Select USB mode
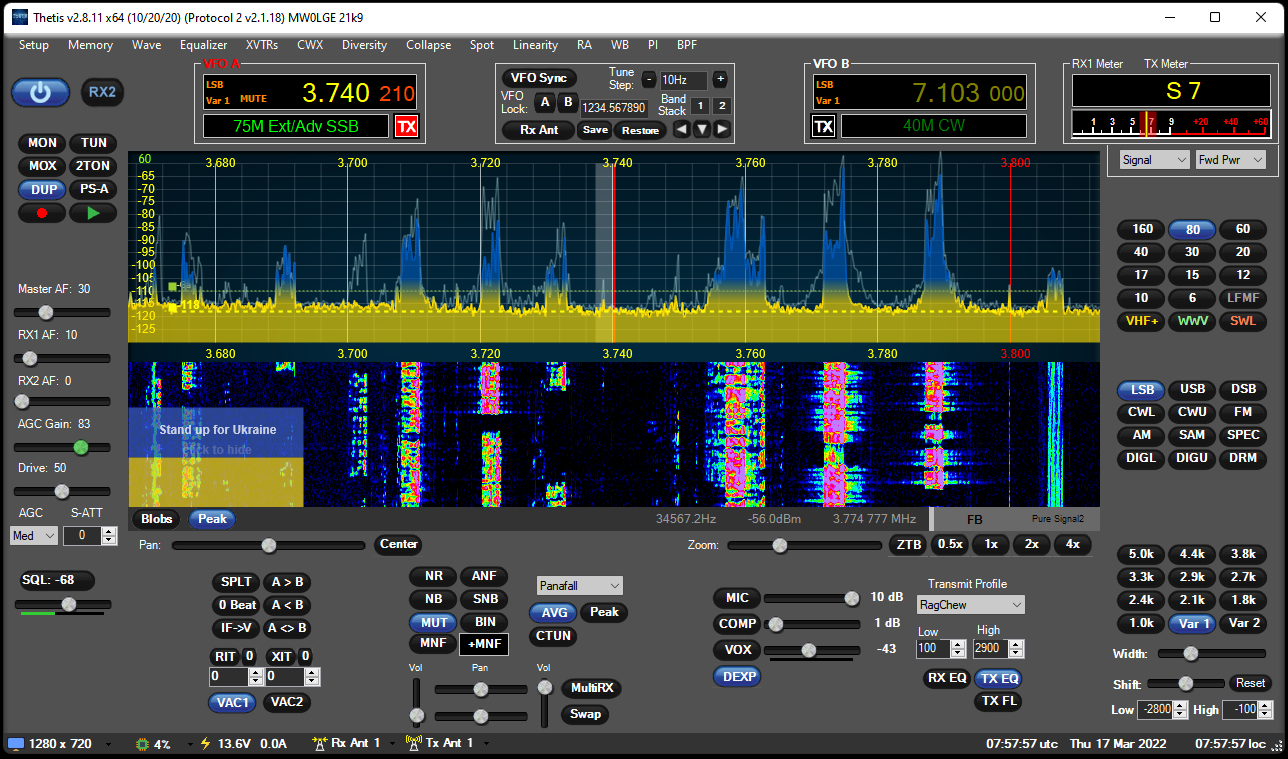This screenshot has width=1288, height=759. pos(1192,390)
